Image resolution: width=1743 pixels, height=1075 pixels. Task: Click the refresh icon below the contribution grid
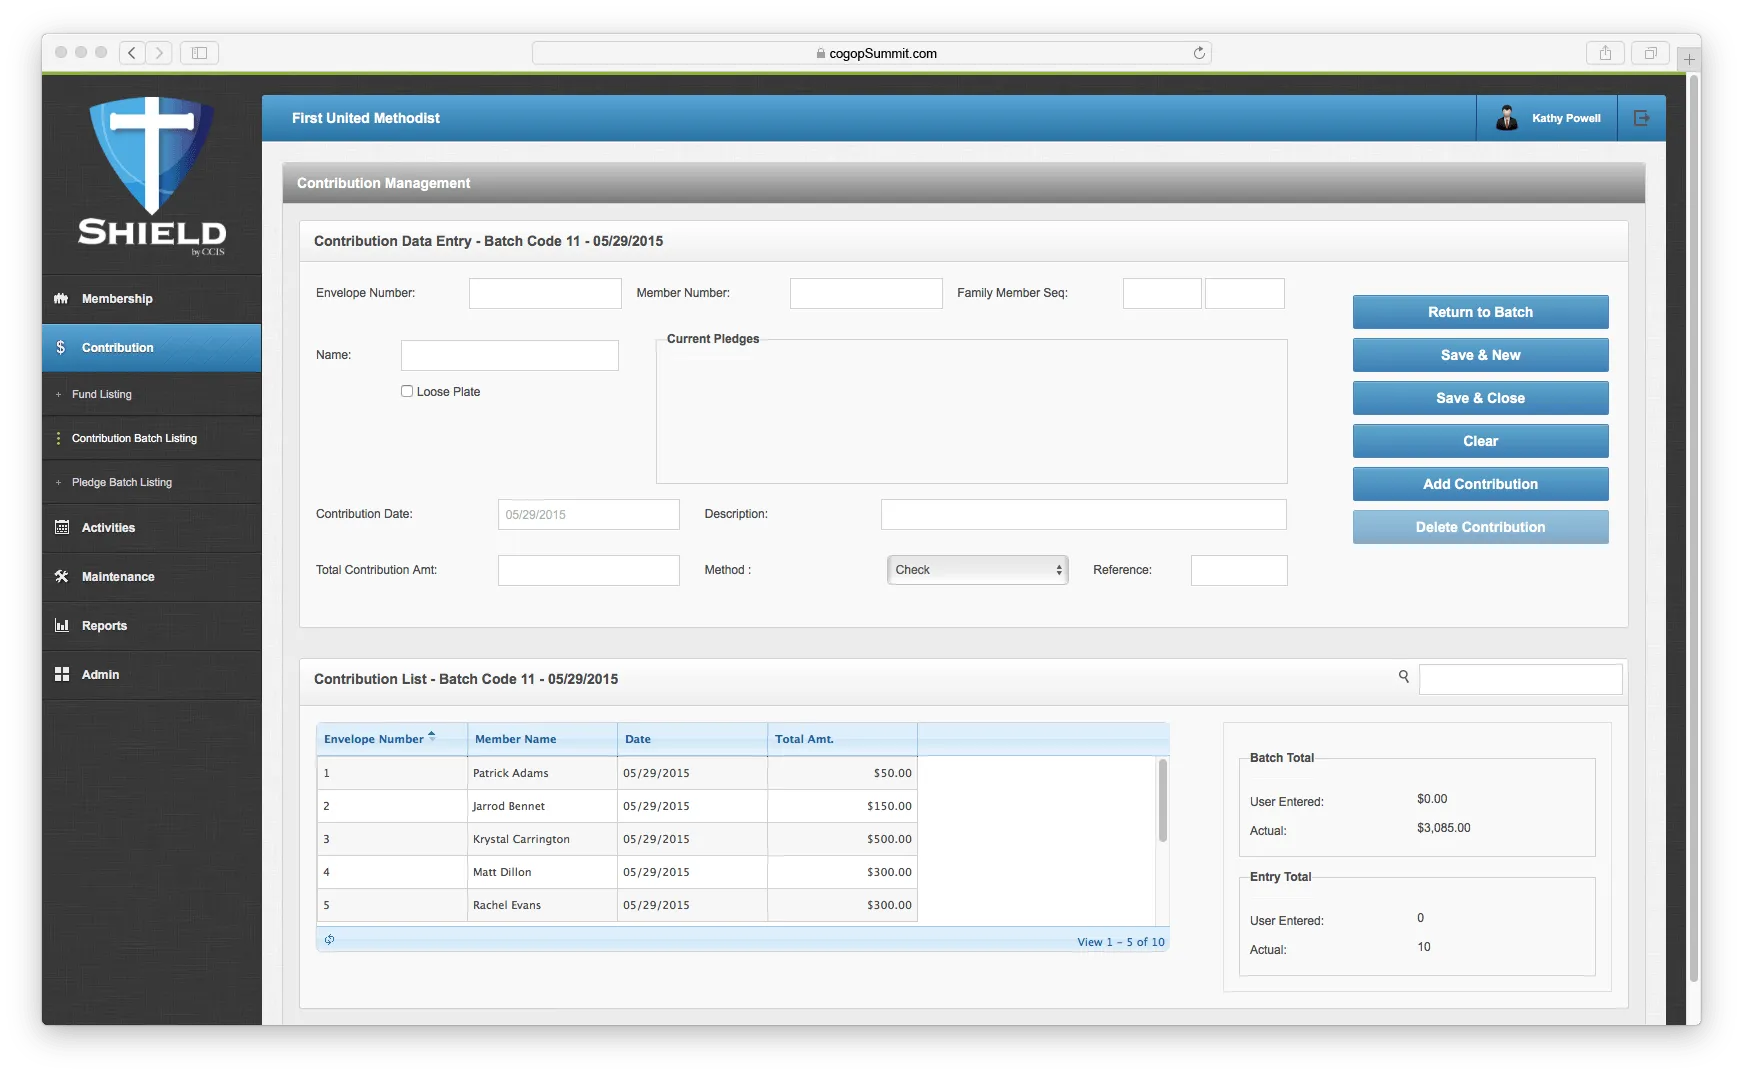pyautogui.click(x=329, y=940)
